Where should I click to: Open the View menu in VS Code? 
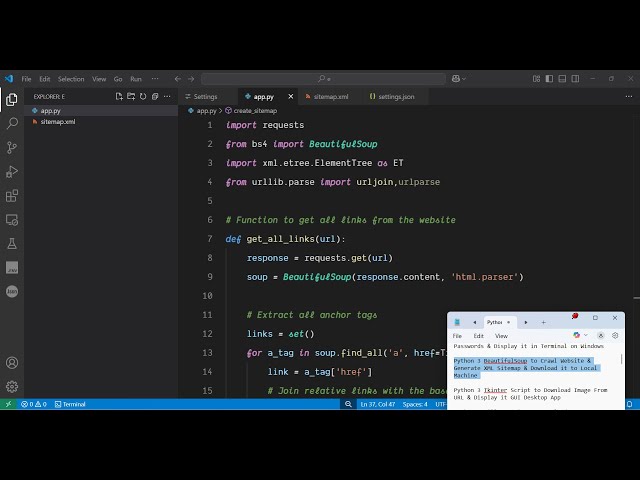(x=99, y=79)
